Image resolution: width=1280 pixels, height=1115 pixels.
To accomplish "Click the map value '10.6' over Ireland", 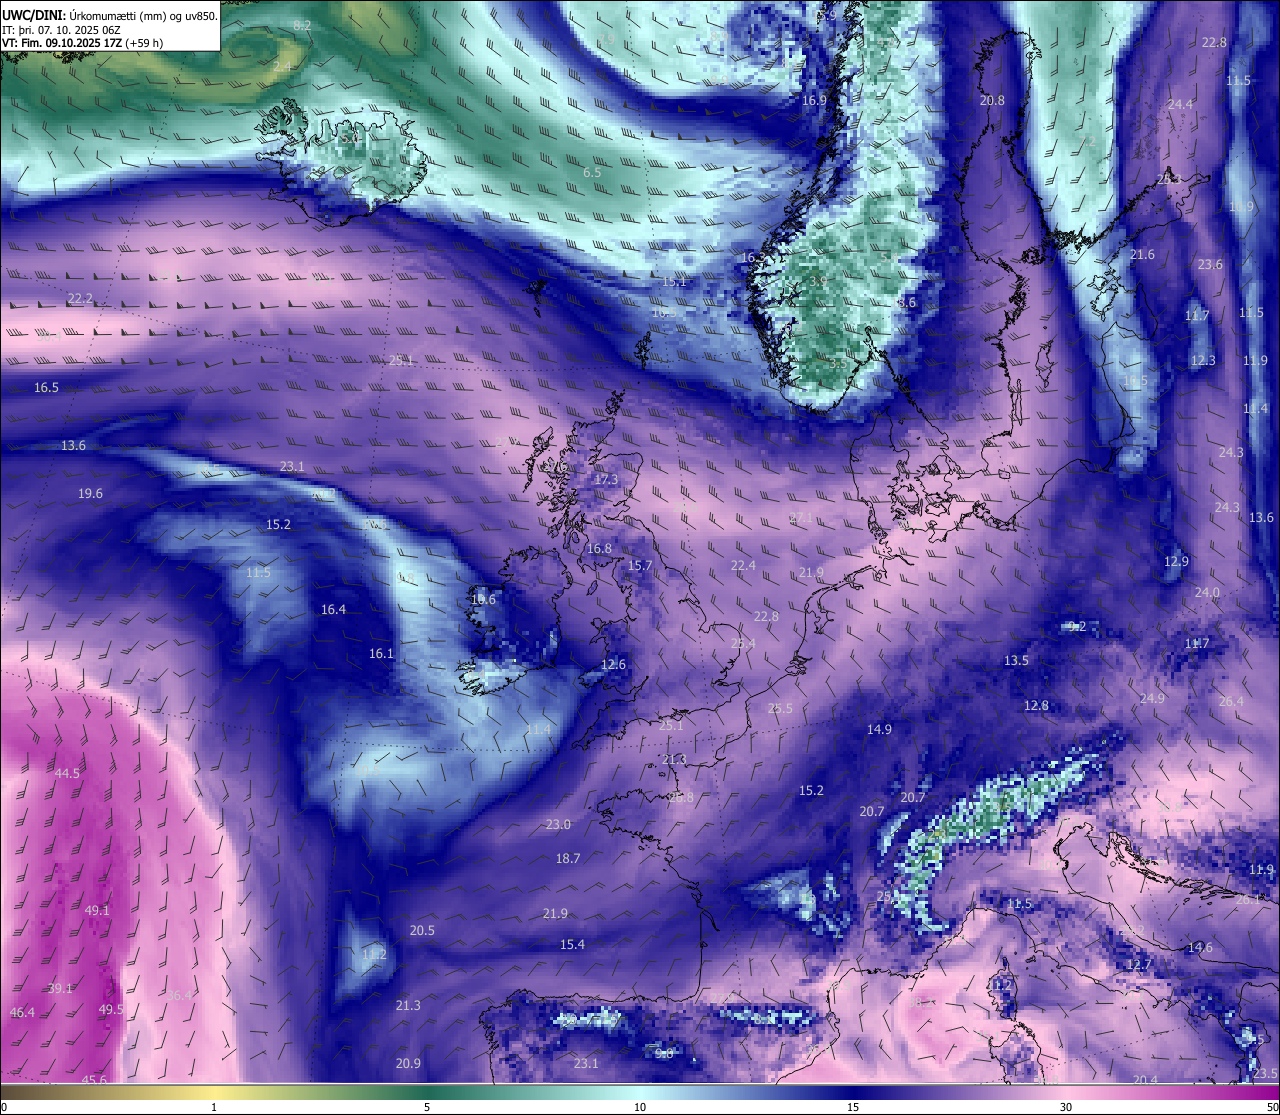I will tap(483, 600).
